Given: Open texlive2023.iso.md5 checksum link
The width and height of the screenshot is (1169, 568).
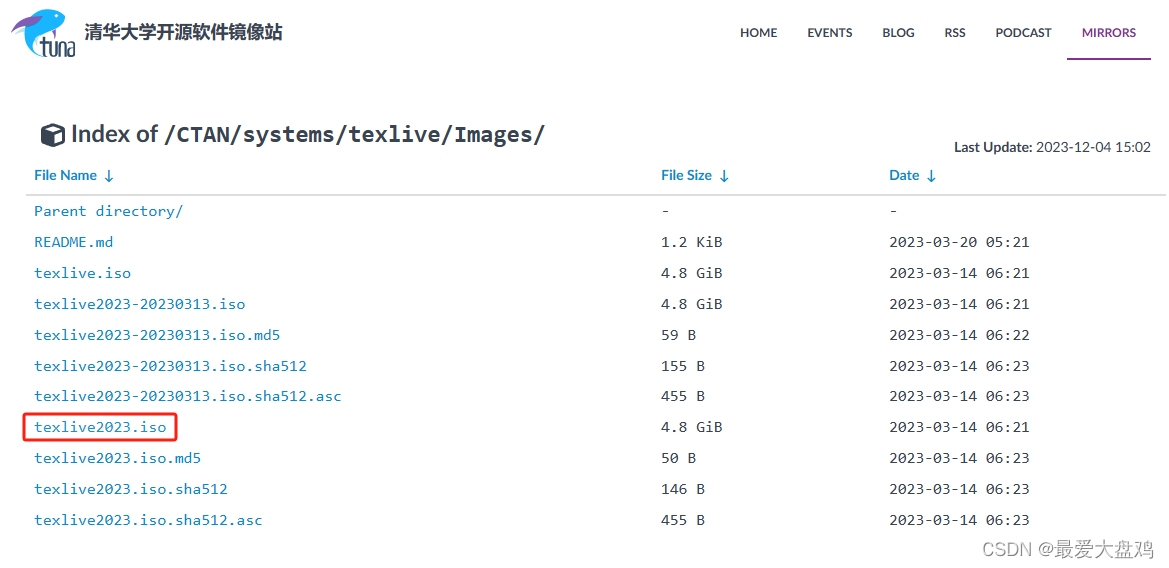Looking at the screenshot, I should click(x=118, y=458).
